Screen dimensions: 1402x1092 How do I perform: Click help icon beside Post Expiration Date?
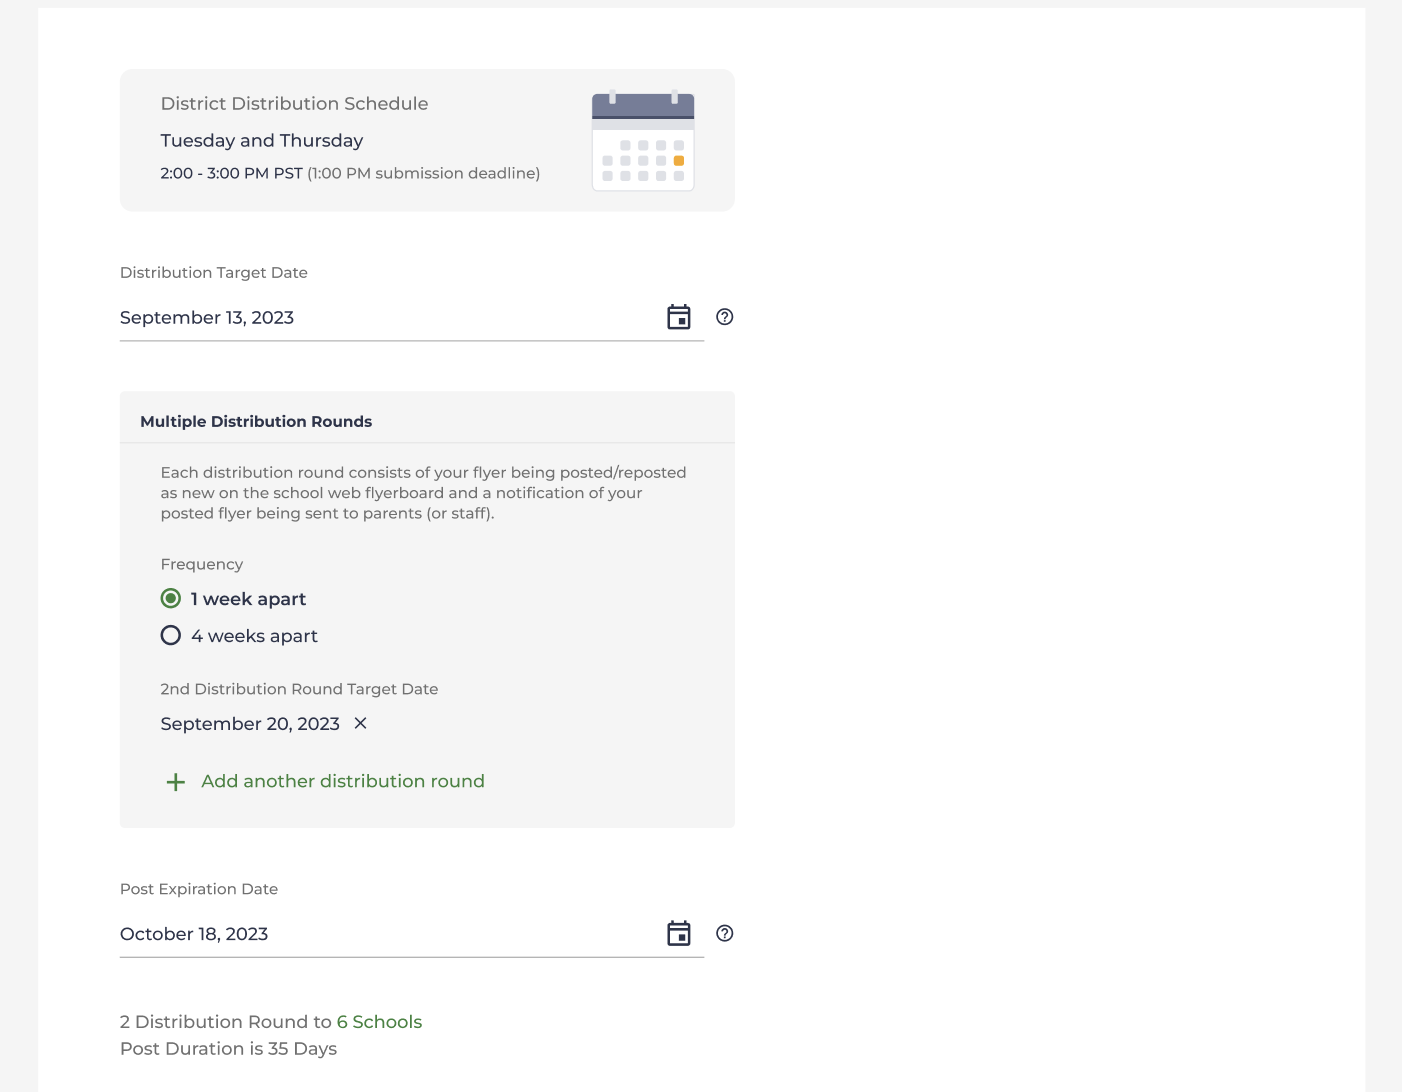coord(725,933)
